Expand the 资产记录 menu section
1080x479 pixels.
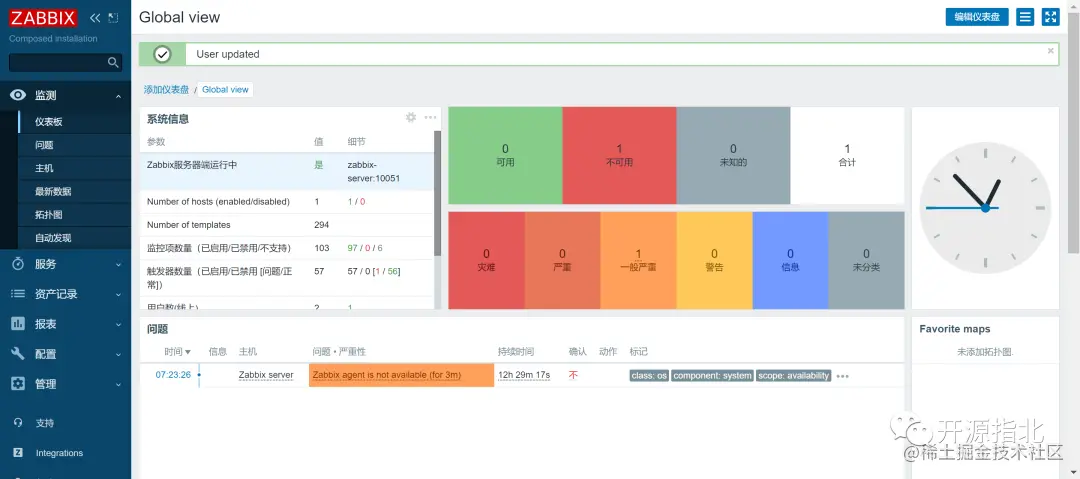click(x=118, y=294)
